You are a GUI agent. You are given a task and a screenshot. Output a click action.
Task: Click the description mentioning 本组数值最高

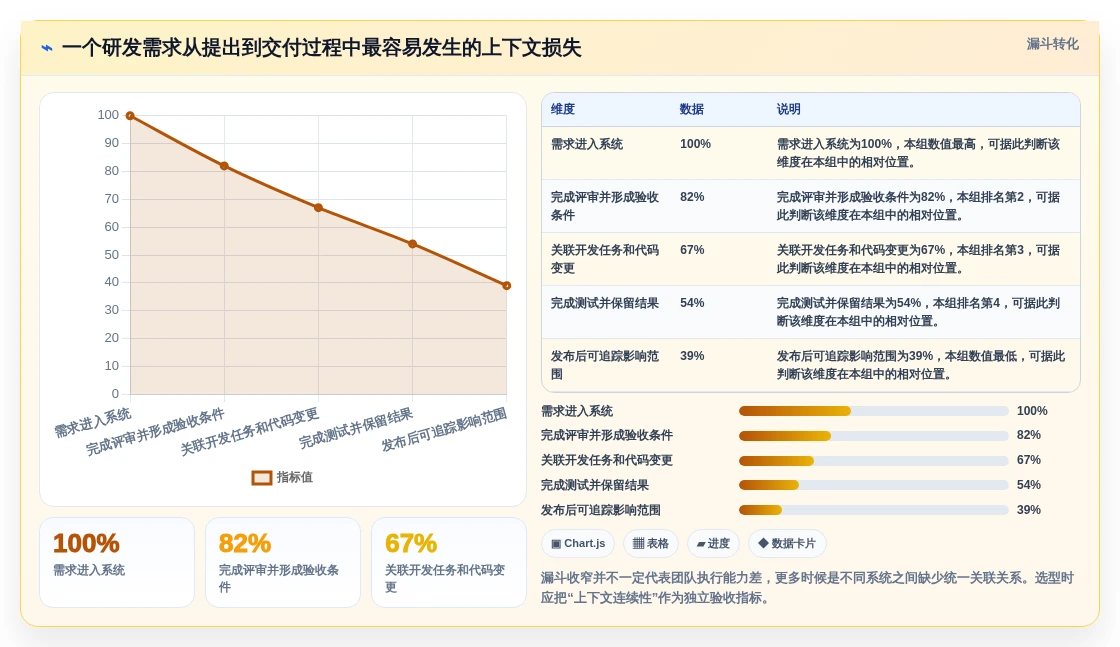(x=919, y=153)
